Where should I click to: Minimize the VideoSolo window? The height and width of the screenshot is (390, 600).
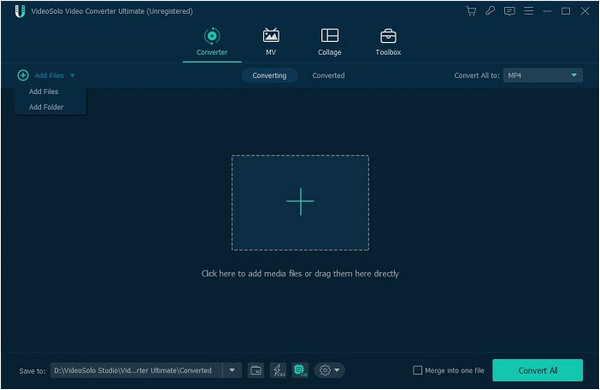click(x=547, y=11)
